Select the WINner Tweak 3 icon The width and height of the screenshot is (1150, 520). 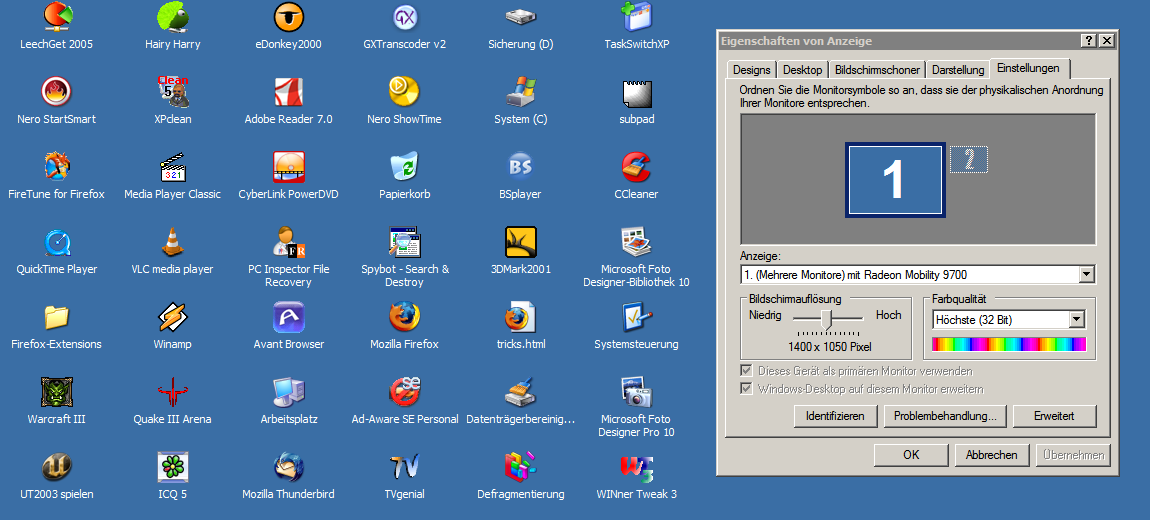click(x=637, y=467)
